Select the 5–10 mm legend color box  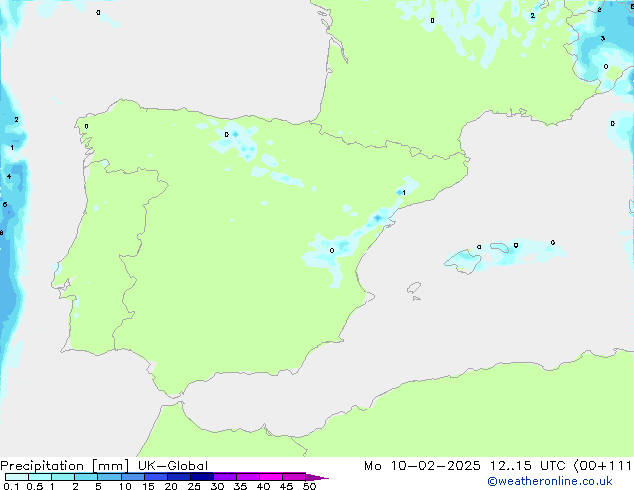pyautogui.click(x=109, y=477)
